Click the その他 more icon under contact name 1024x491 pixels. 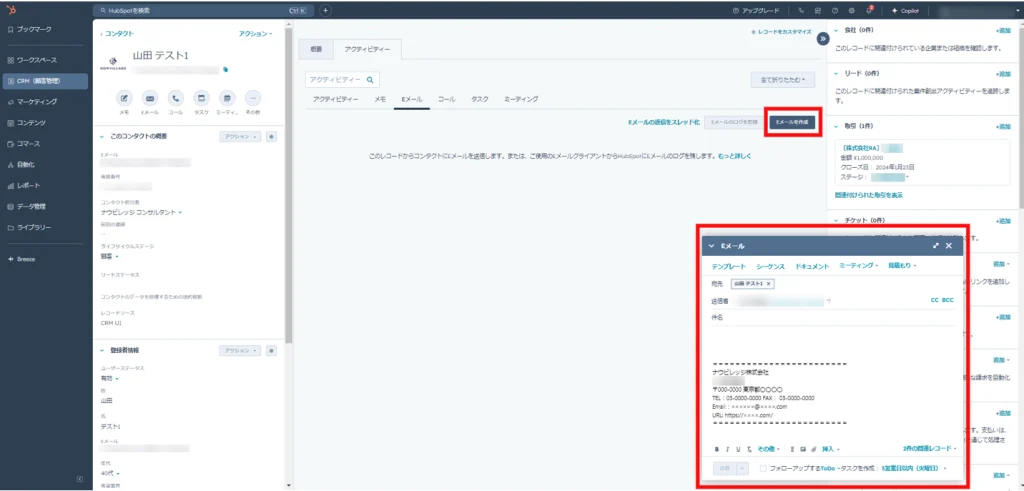[x=253, y=99]
